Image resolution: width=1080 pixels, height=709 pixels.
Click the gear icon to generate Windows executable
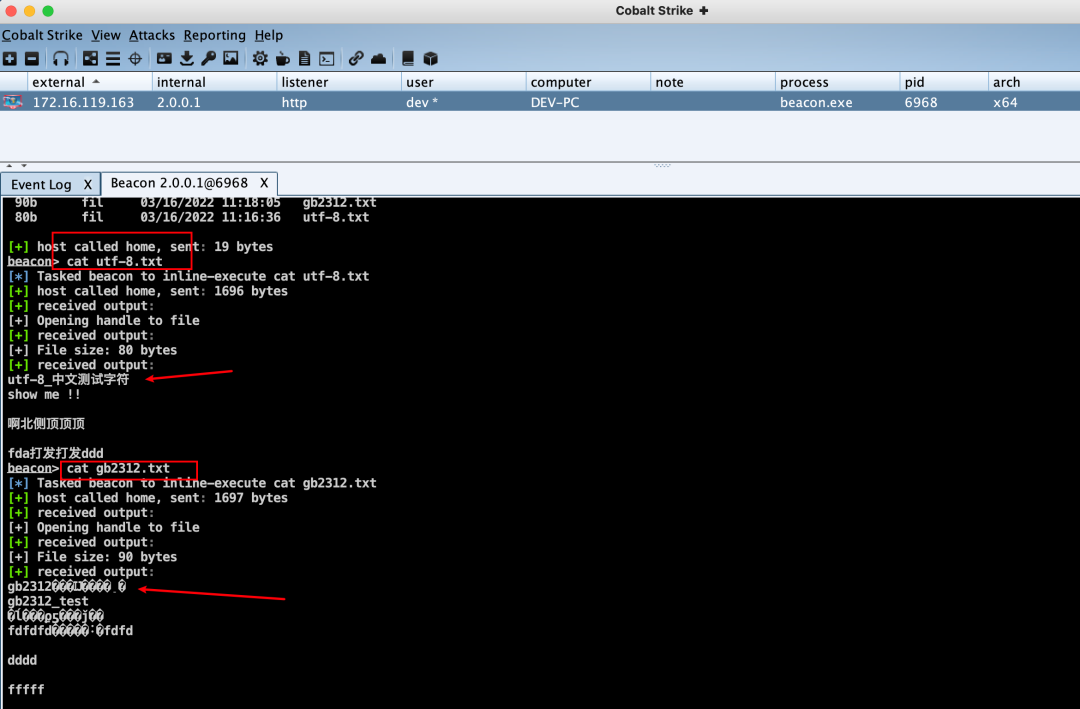260,59
